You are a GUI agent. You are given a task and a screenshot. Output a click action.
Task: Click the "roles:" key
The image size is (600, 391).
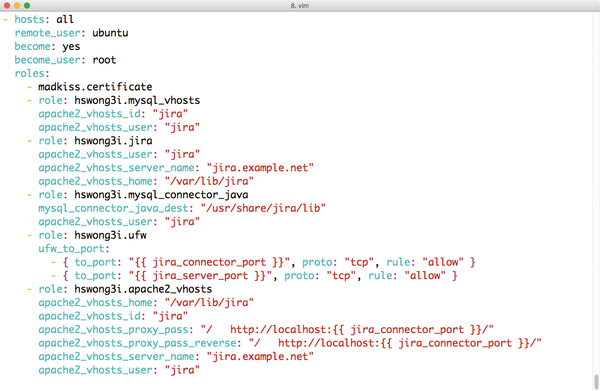32,73
